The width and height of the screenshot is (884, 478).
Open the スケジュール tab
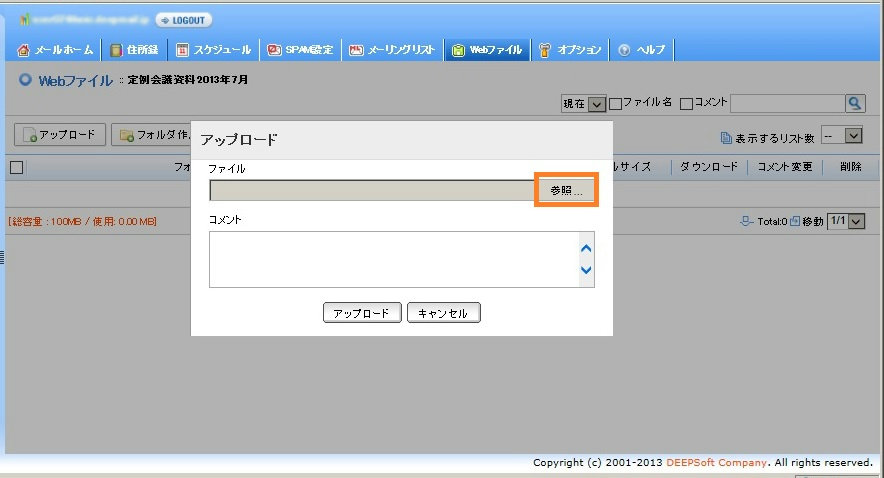click(x=214, y=50)
